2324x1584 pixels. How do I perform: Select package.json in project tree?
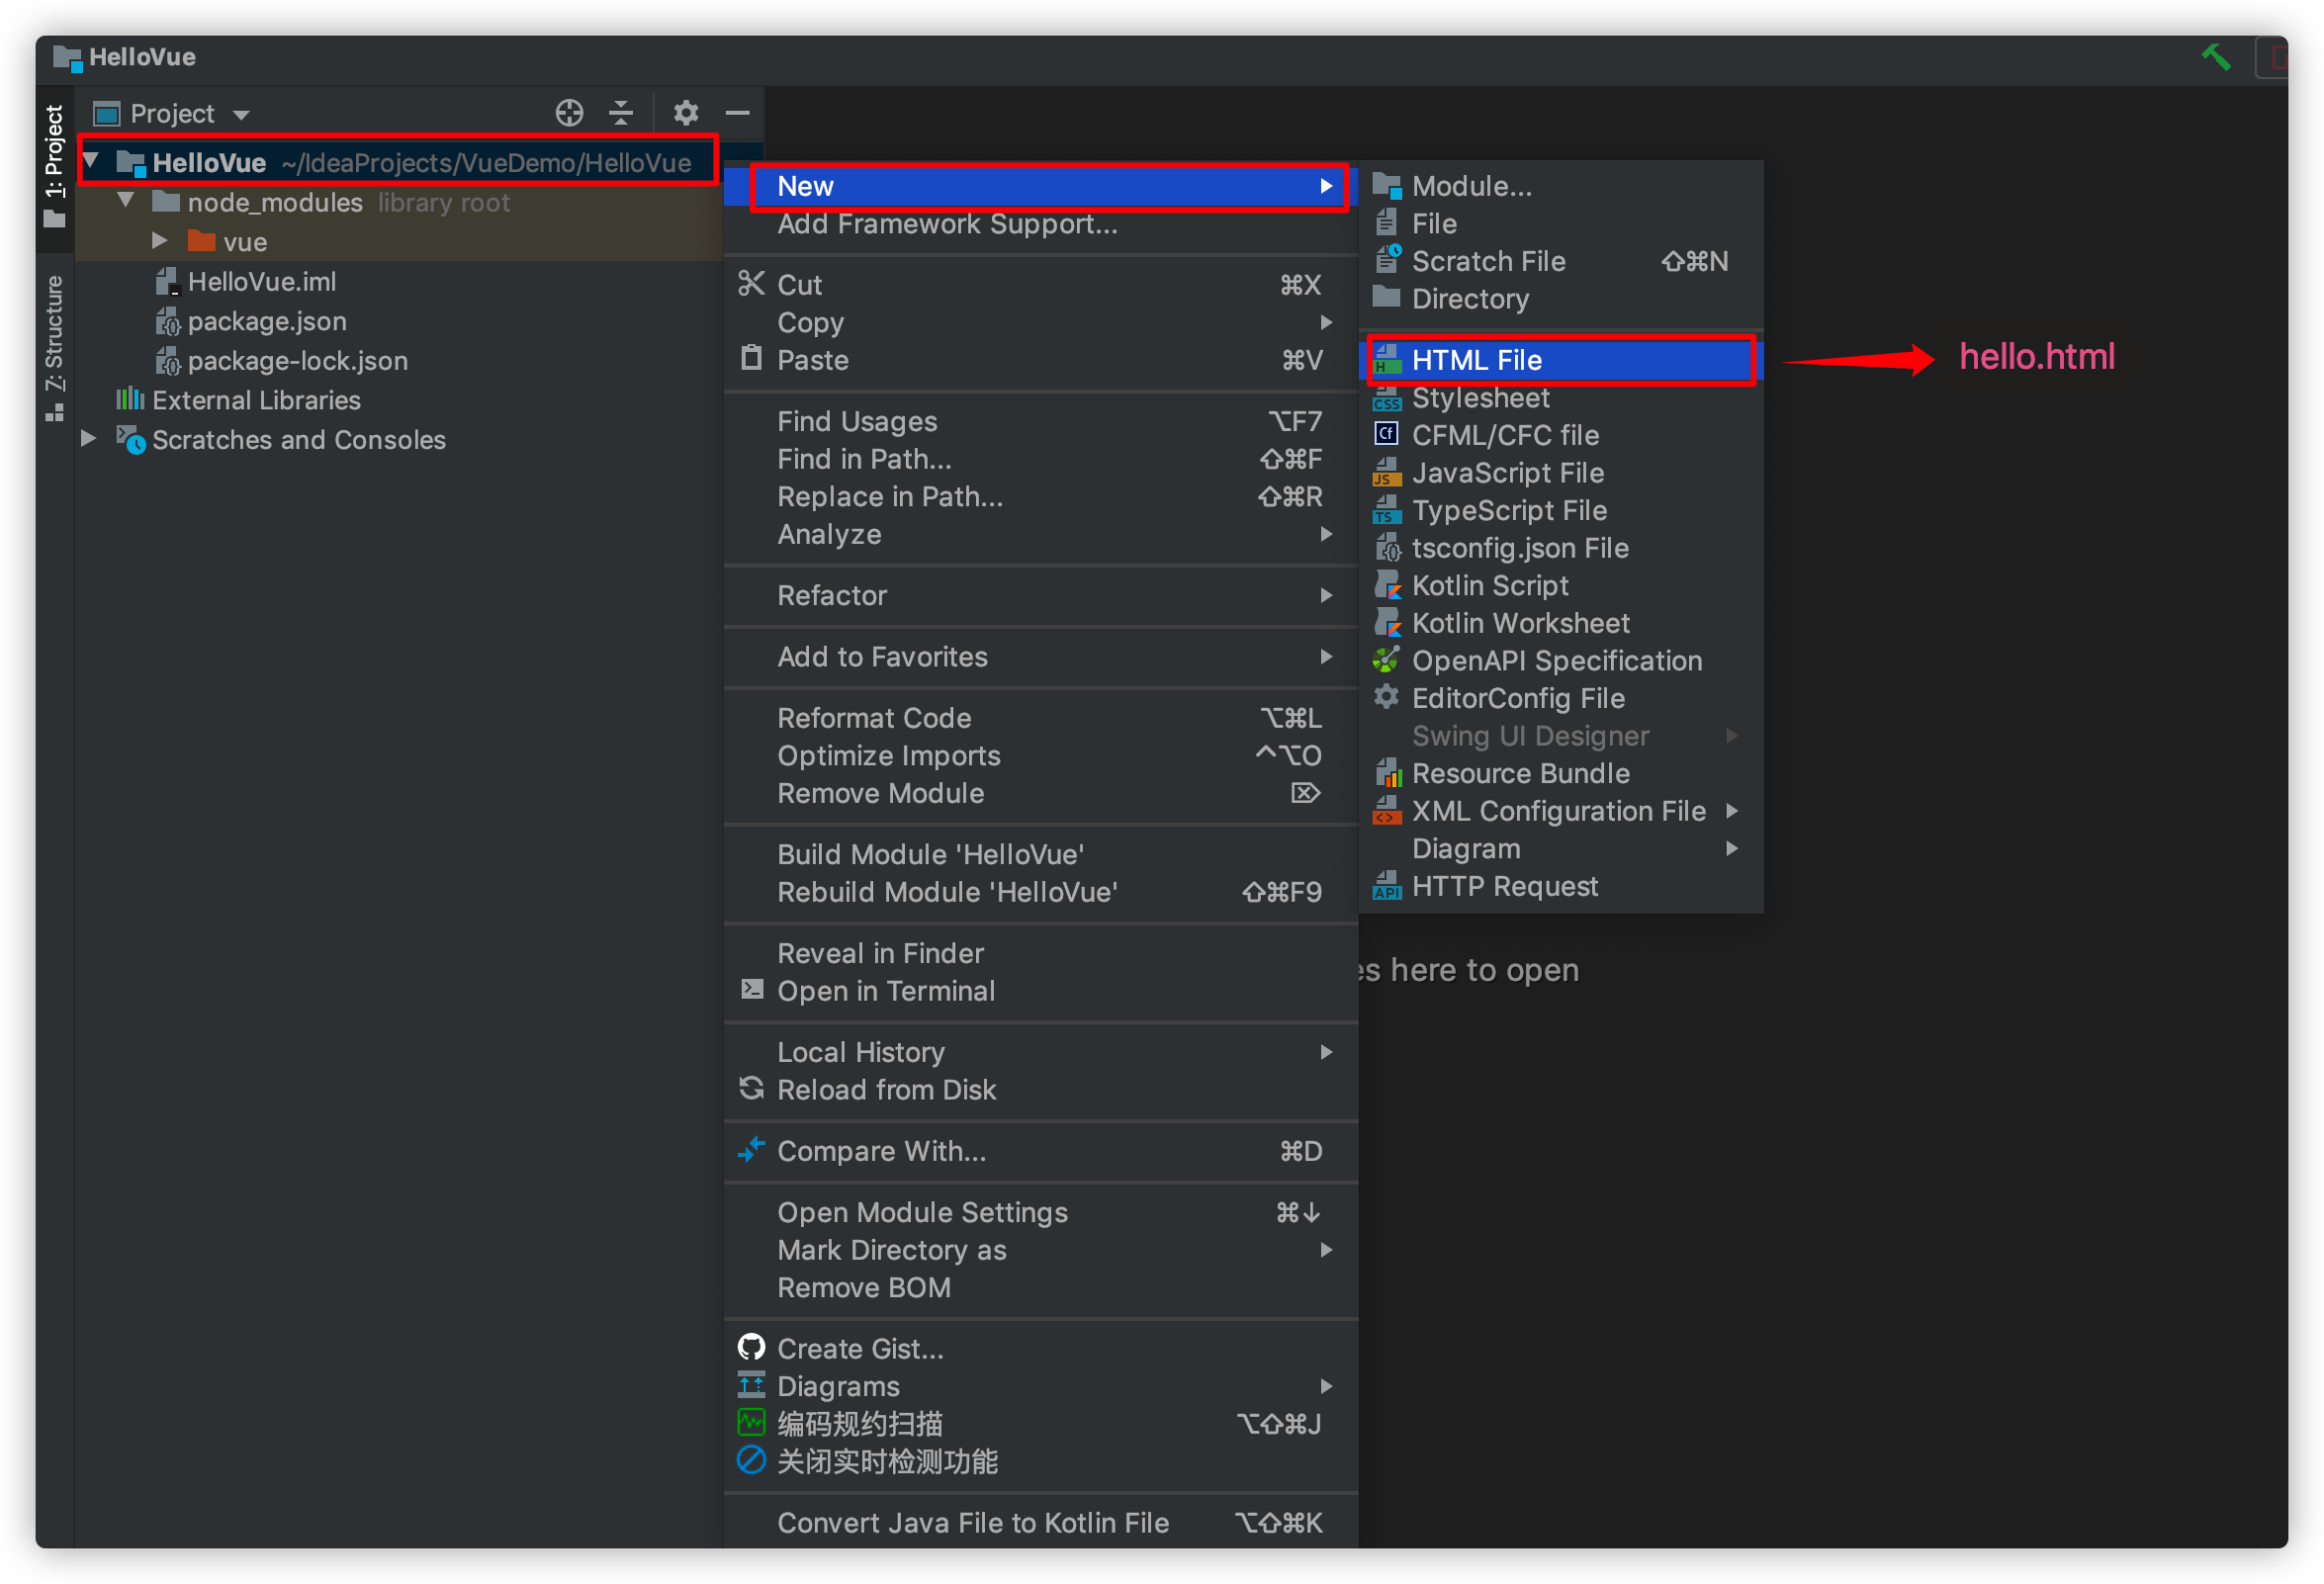(266, 321)
